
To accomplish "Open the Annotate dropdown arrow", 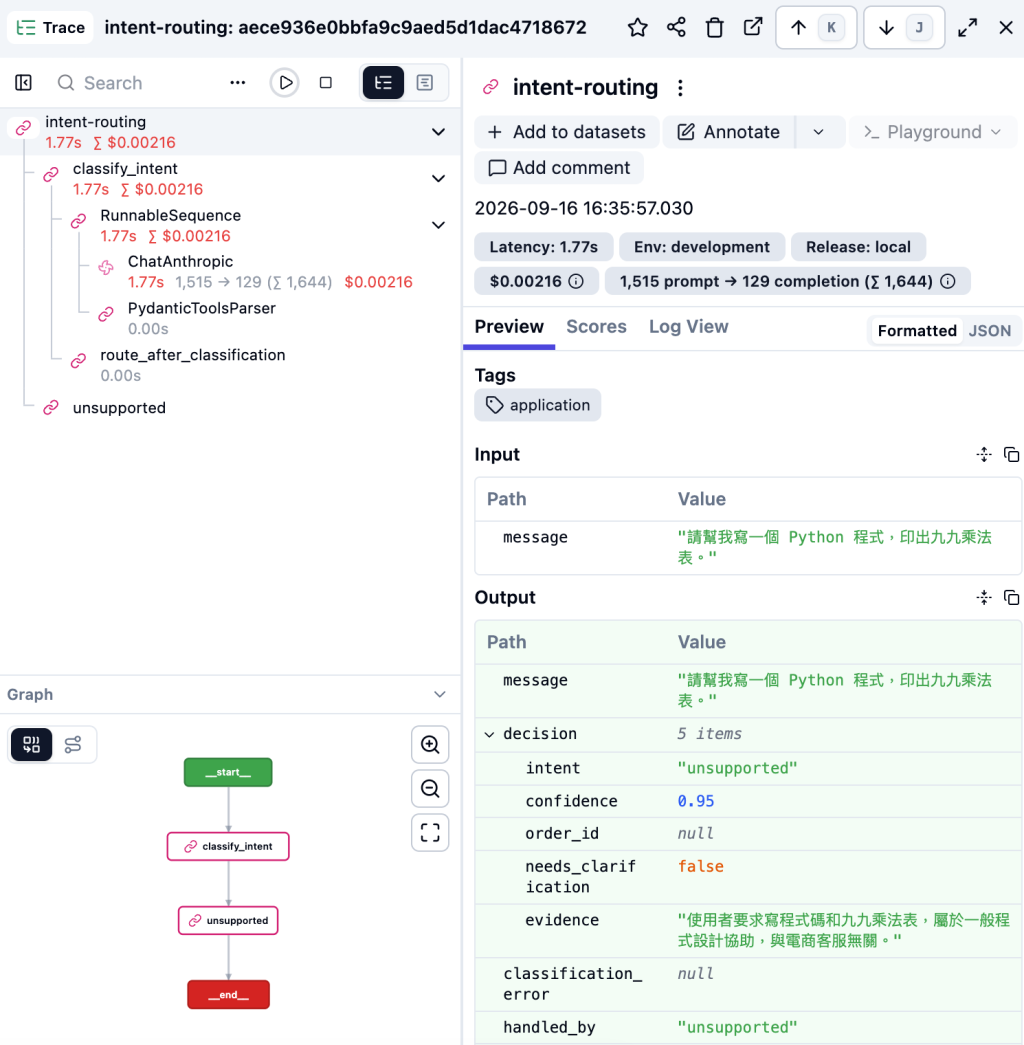I will pyautogui.click(x=819, y=132).
